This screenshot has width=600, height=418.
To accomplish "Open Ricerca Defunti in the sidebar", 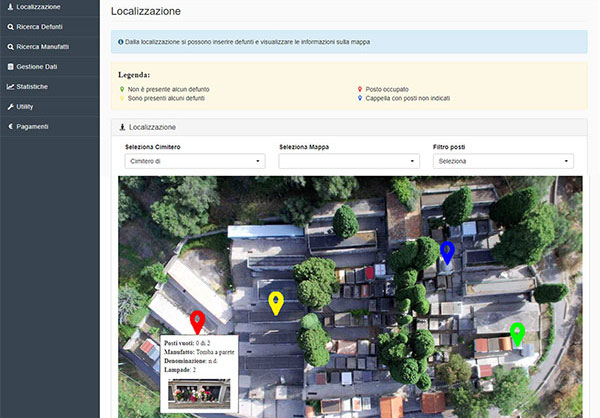I will pyautogui.click(x=50, y=27).
